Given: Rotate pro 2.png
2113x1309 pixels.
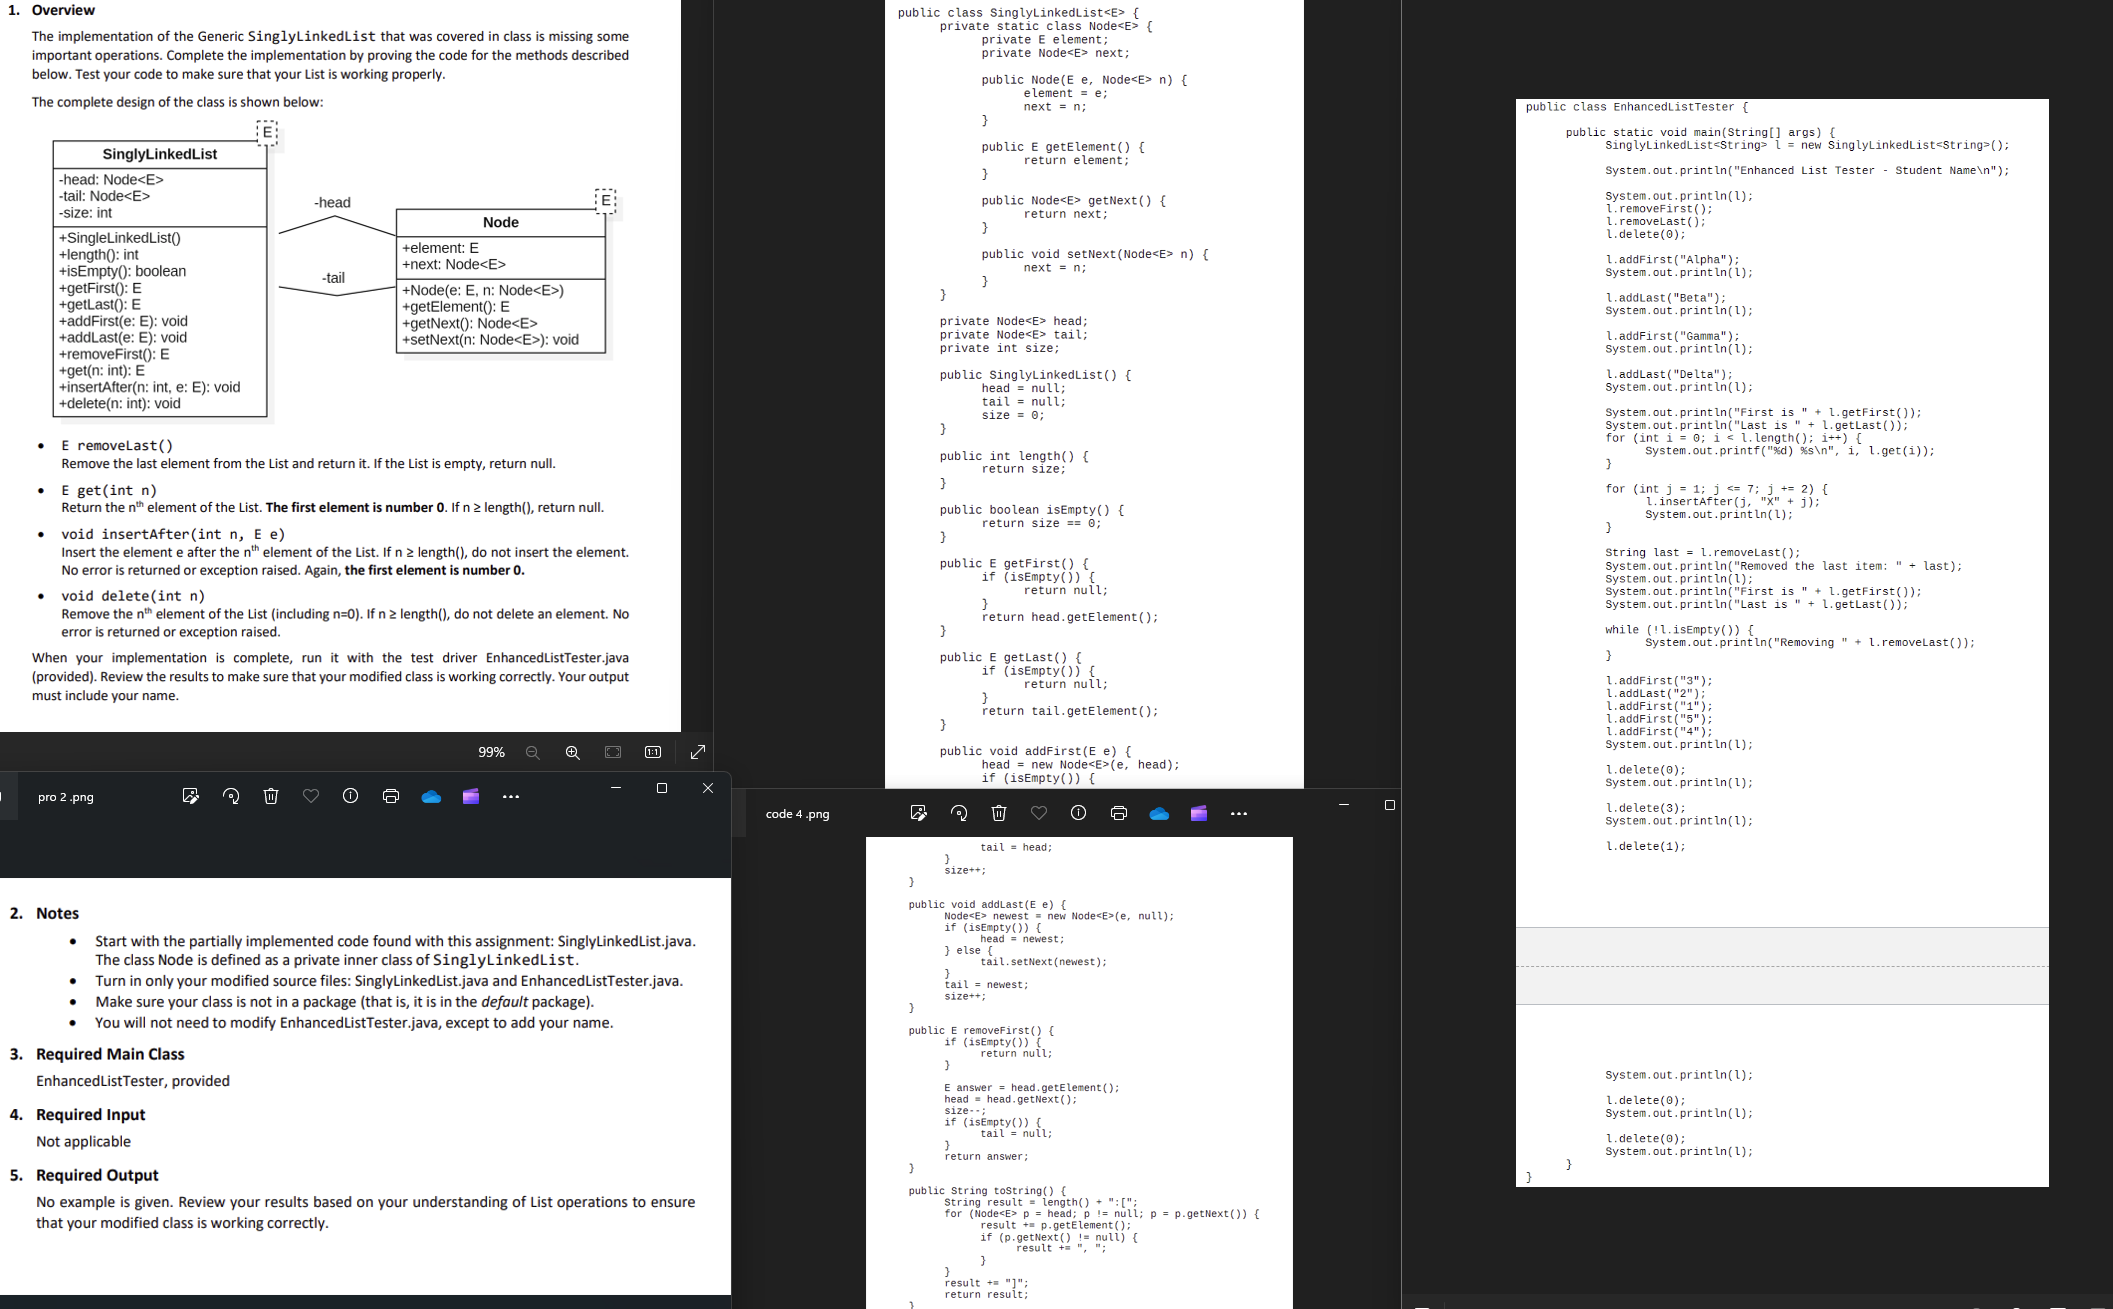Looking at the screenshot, I should [231, 795].
